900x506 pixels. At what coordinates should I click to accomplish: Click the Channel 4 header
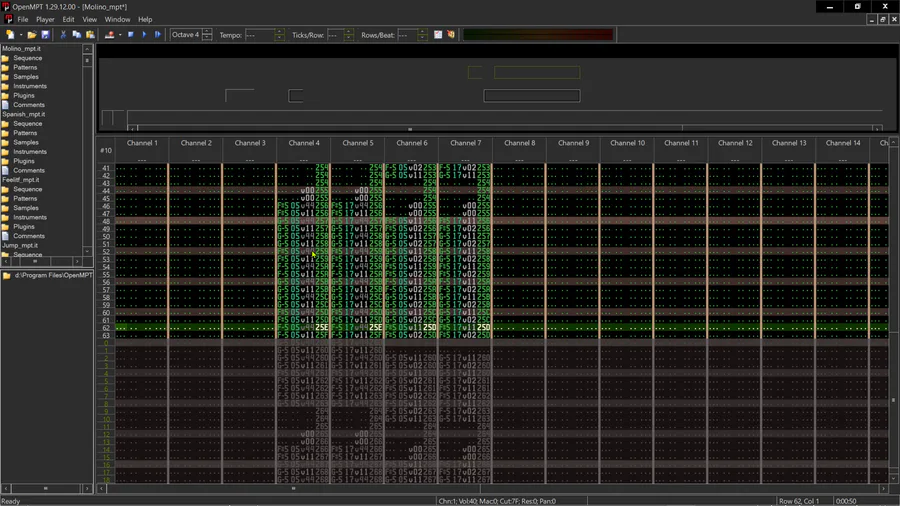point(304,143)
